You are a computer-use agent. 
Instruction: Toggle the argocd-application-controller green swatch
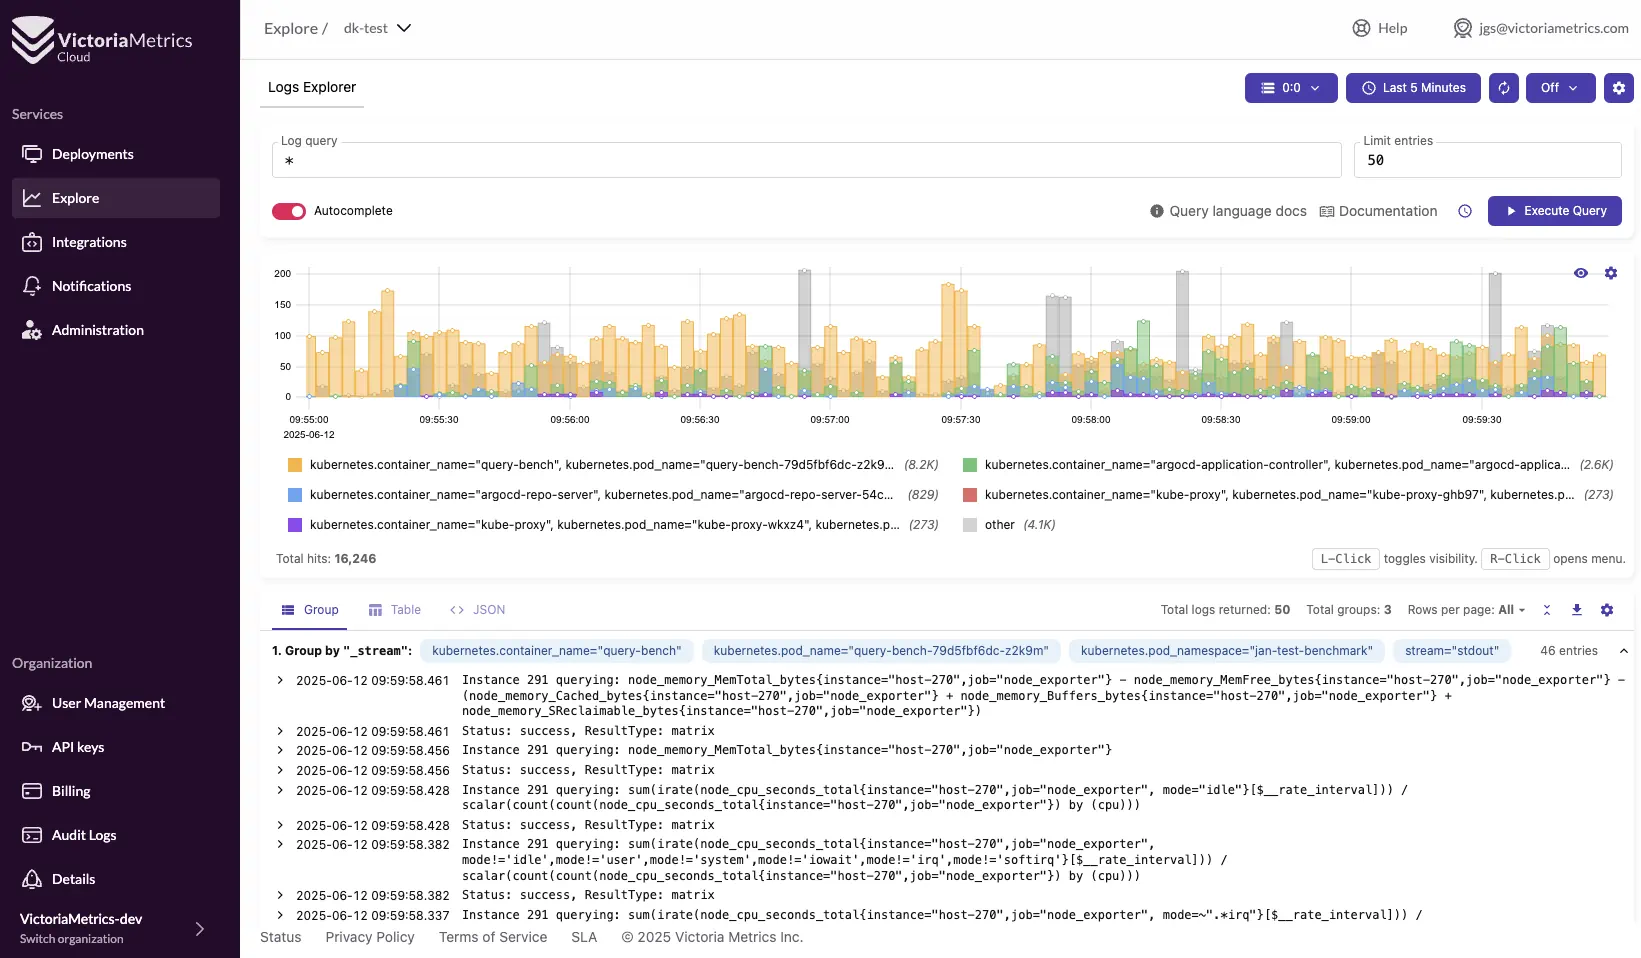pyautogui.click(x=970, y=465)
